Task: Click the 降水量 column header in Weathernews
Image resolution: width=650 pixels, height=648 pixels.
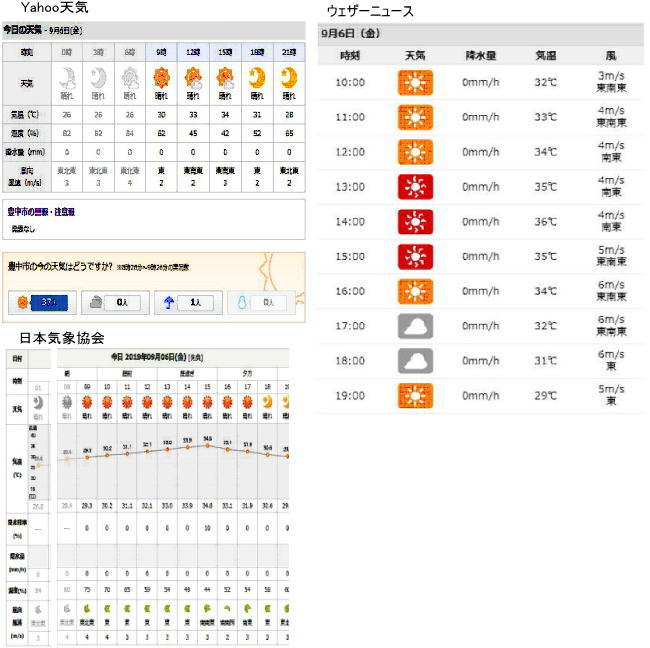Action: pyautogui.click(x=480, y=56)
